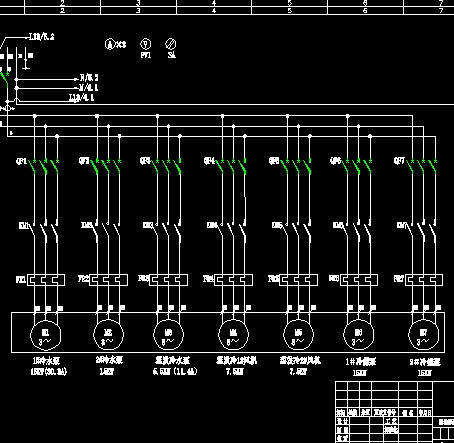Click the L13/5.2 wire reference label
The width and height of the screenshot is (454, 443).
click(41, 37)
